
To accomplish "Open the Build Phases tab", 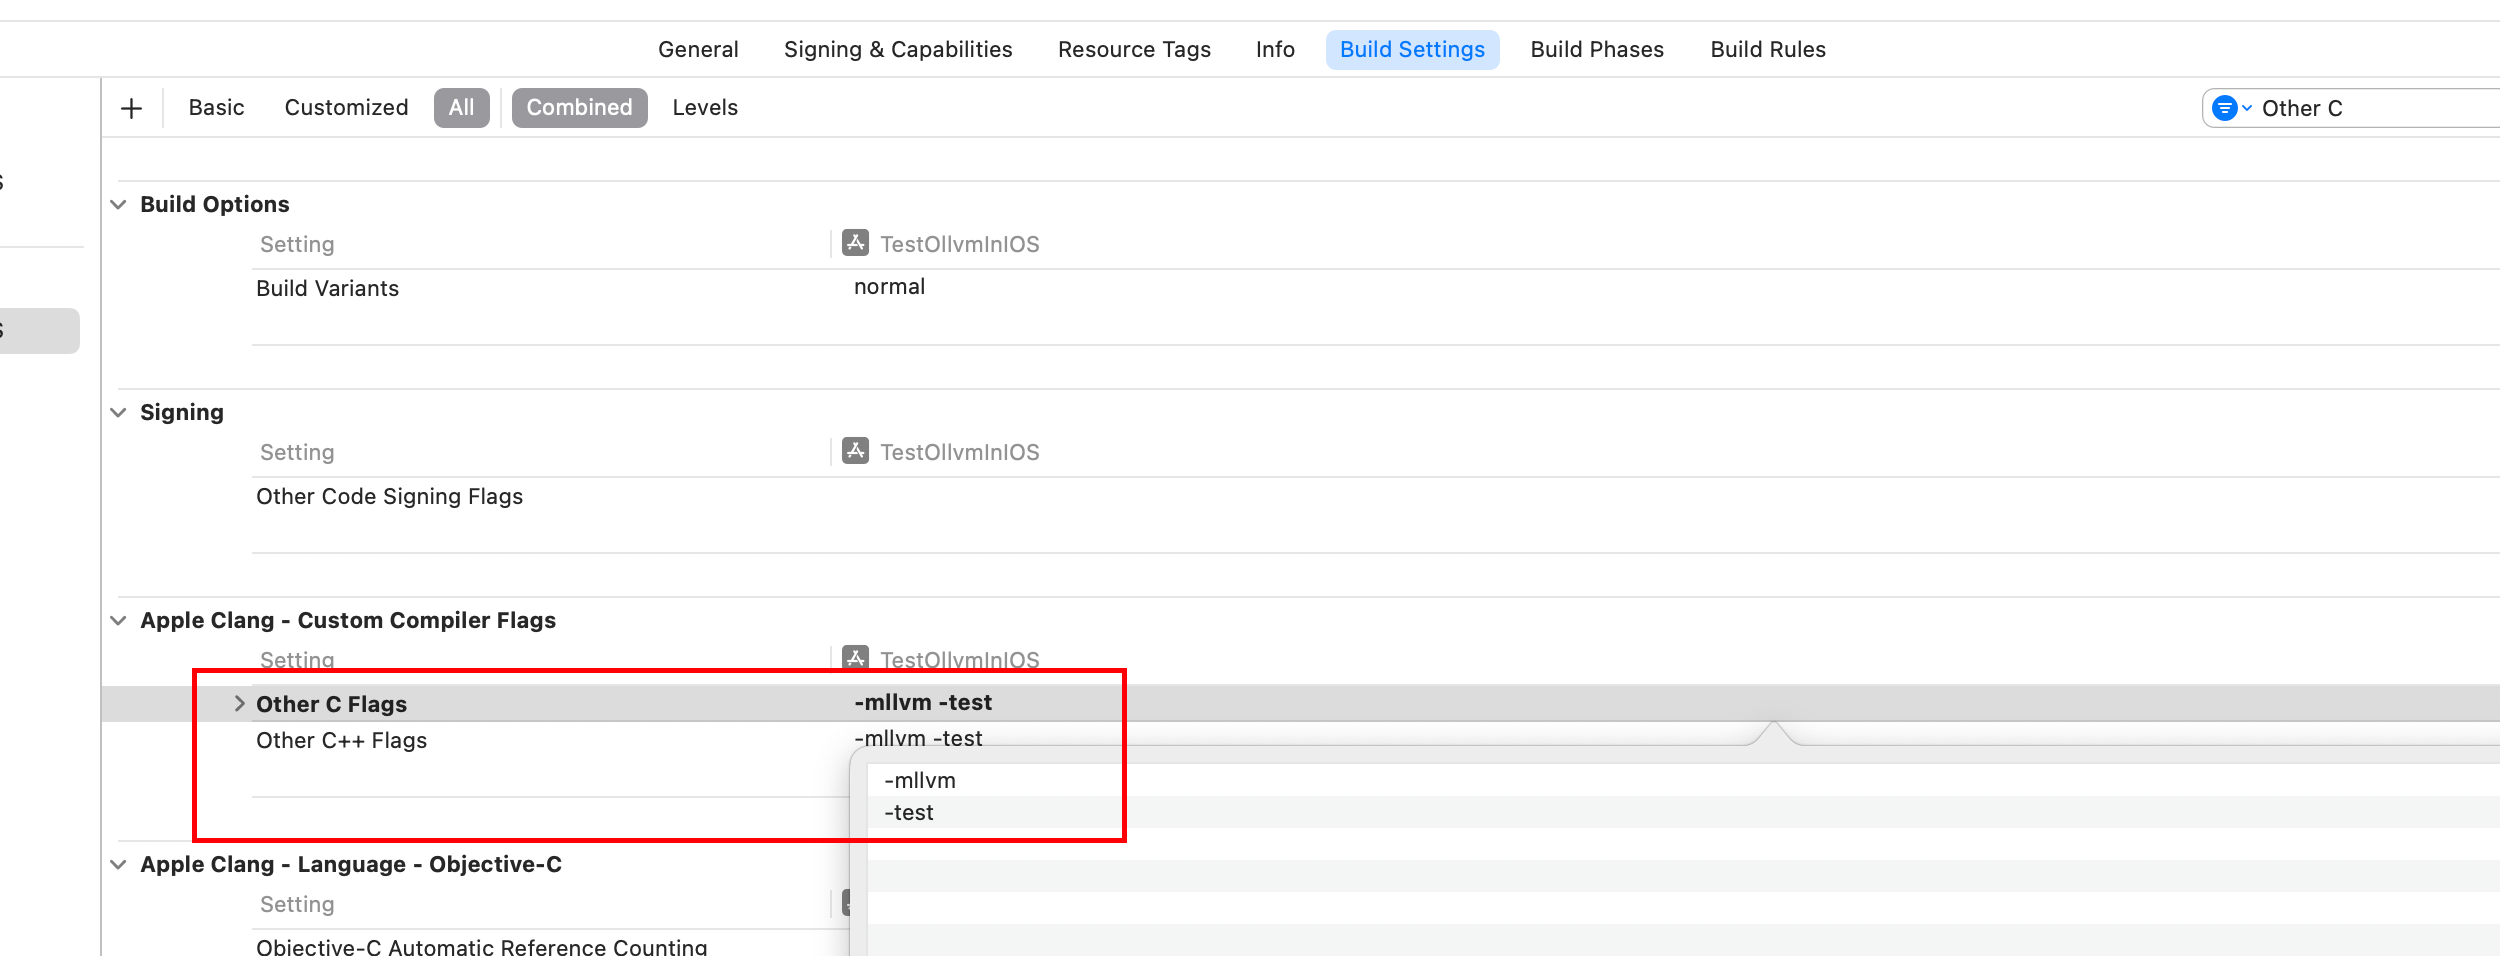I will [x=1597, y=50].
